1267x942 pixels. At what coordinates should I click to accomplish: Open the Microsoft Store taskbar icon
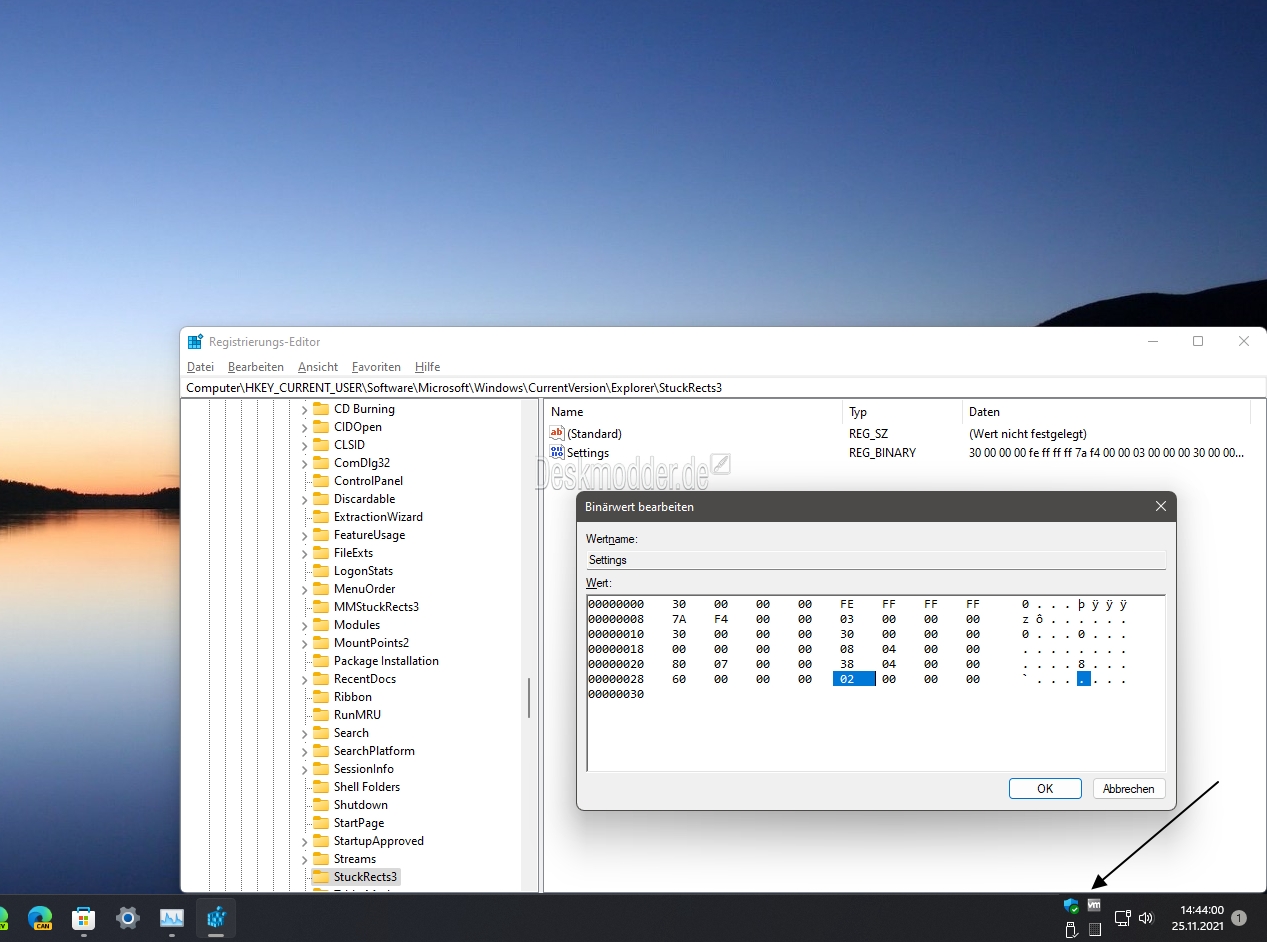(83, 918)
